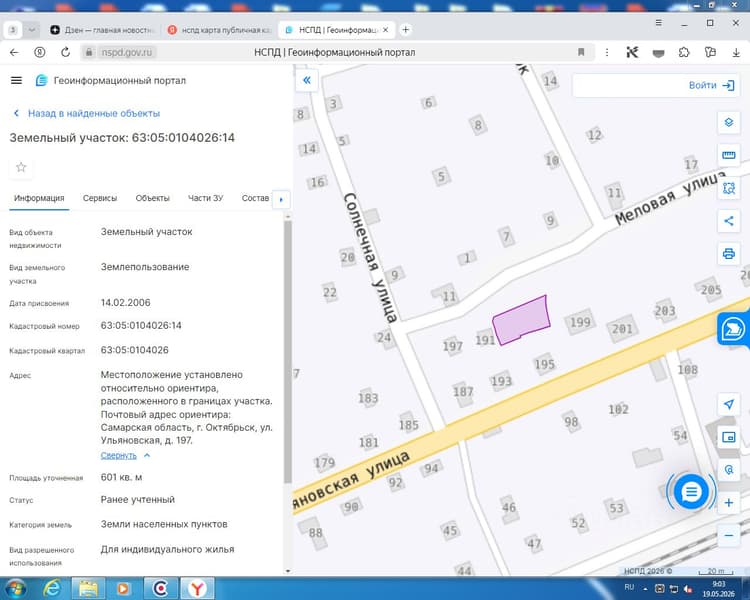The height and width of the screenshot is (600, 750).
Task: Switch to the Объекты tab
Action: coord(153,198)
